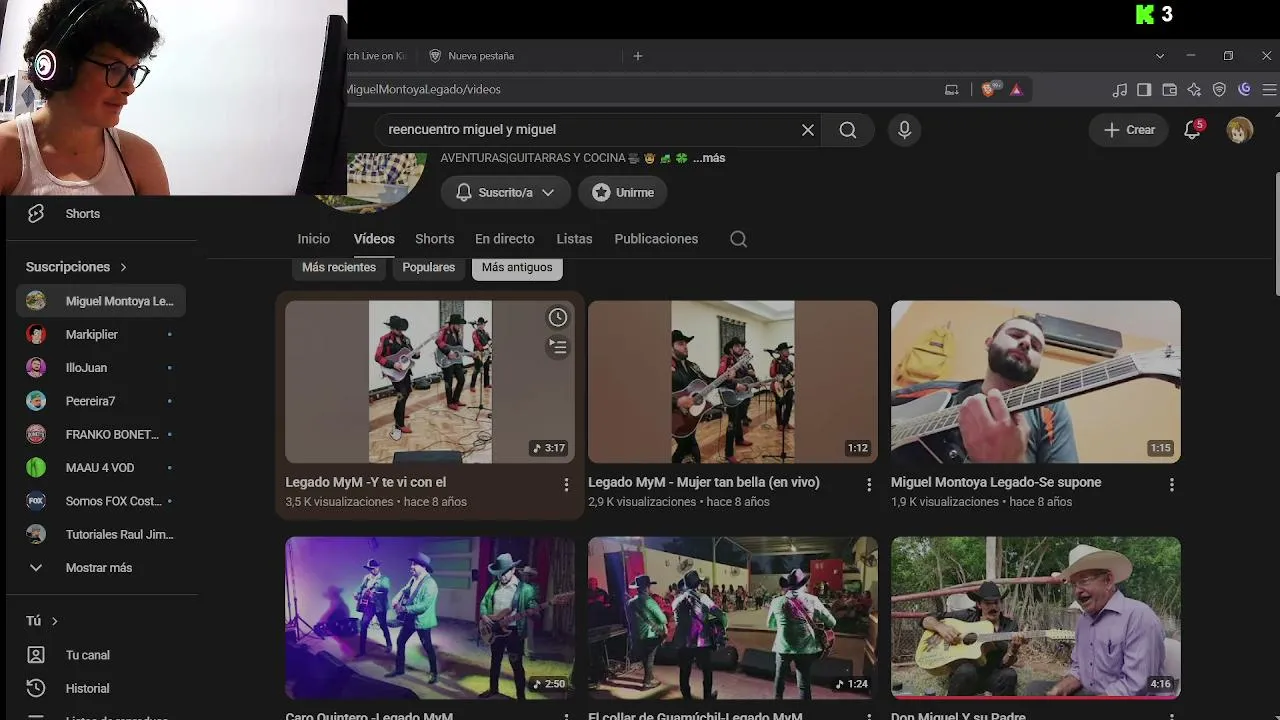The height and width of the screenshot is (720, 1280).
Task: Switch to En directo tab
Action: coord(505,239)
